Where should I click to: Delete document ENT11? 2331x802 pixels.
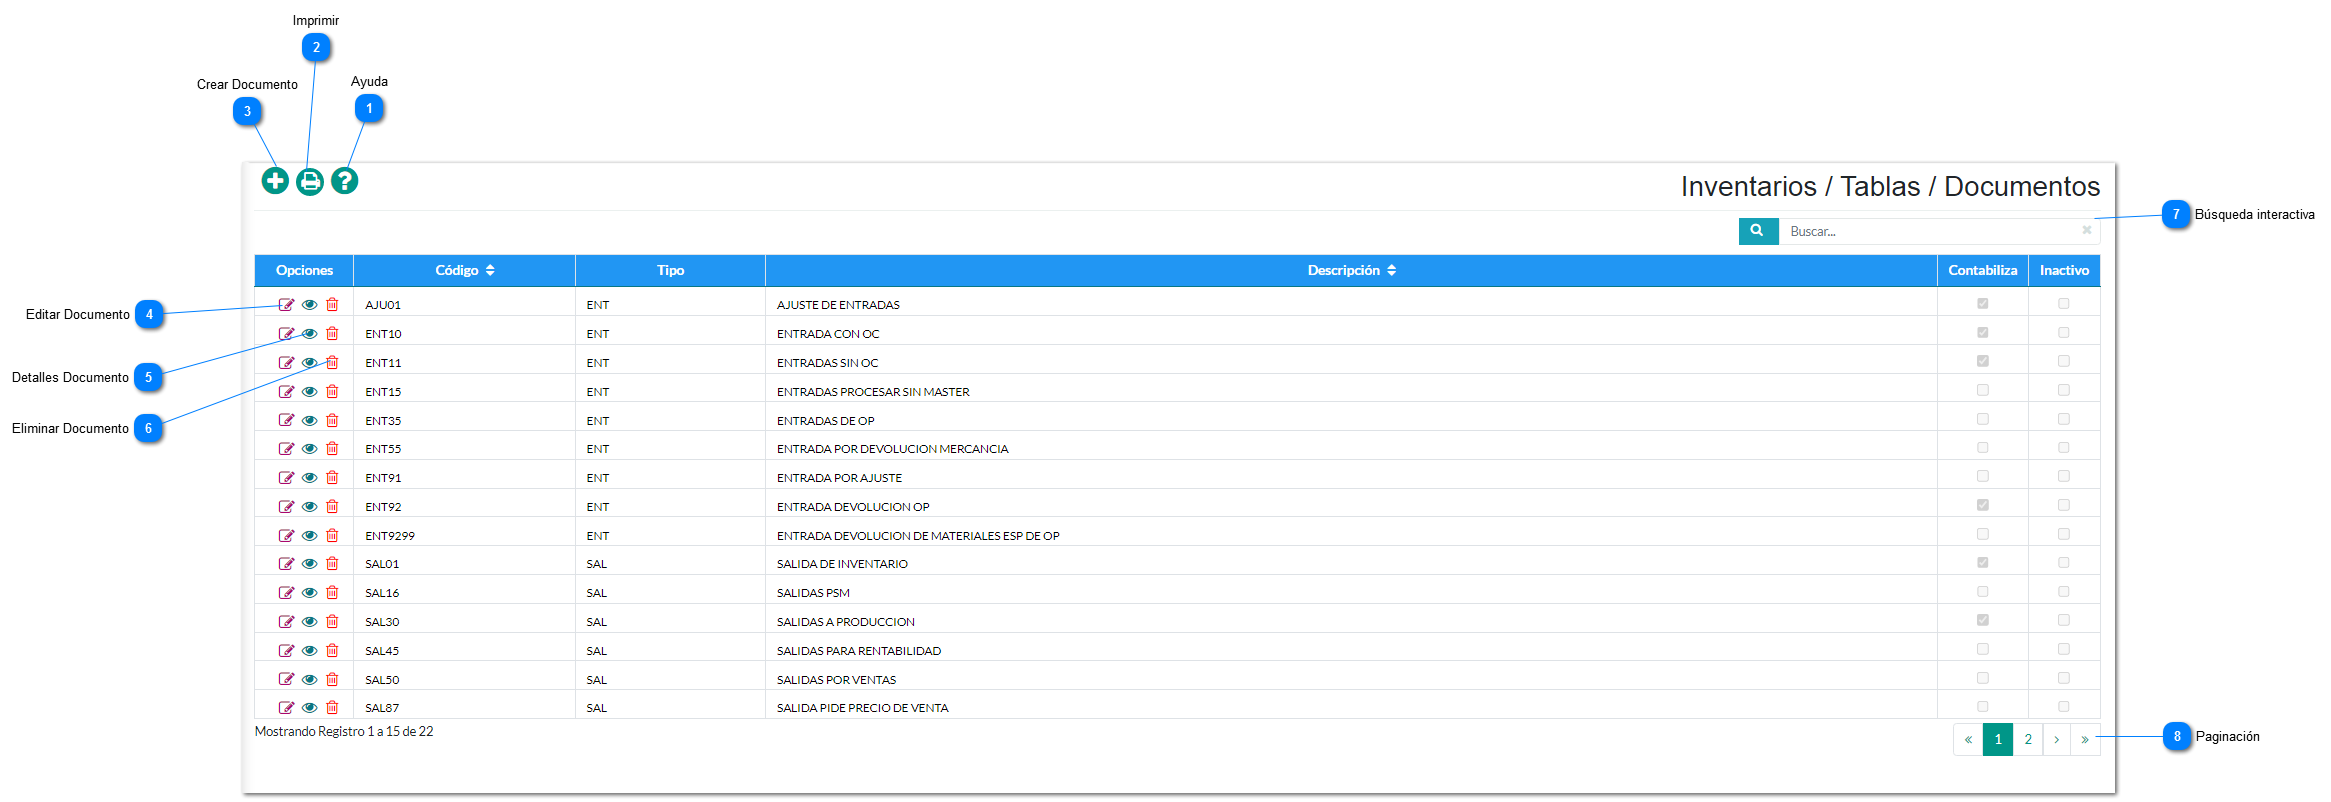coord(333,363)
